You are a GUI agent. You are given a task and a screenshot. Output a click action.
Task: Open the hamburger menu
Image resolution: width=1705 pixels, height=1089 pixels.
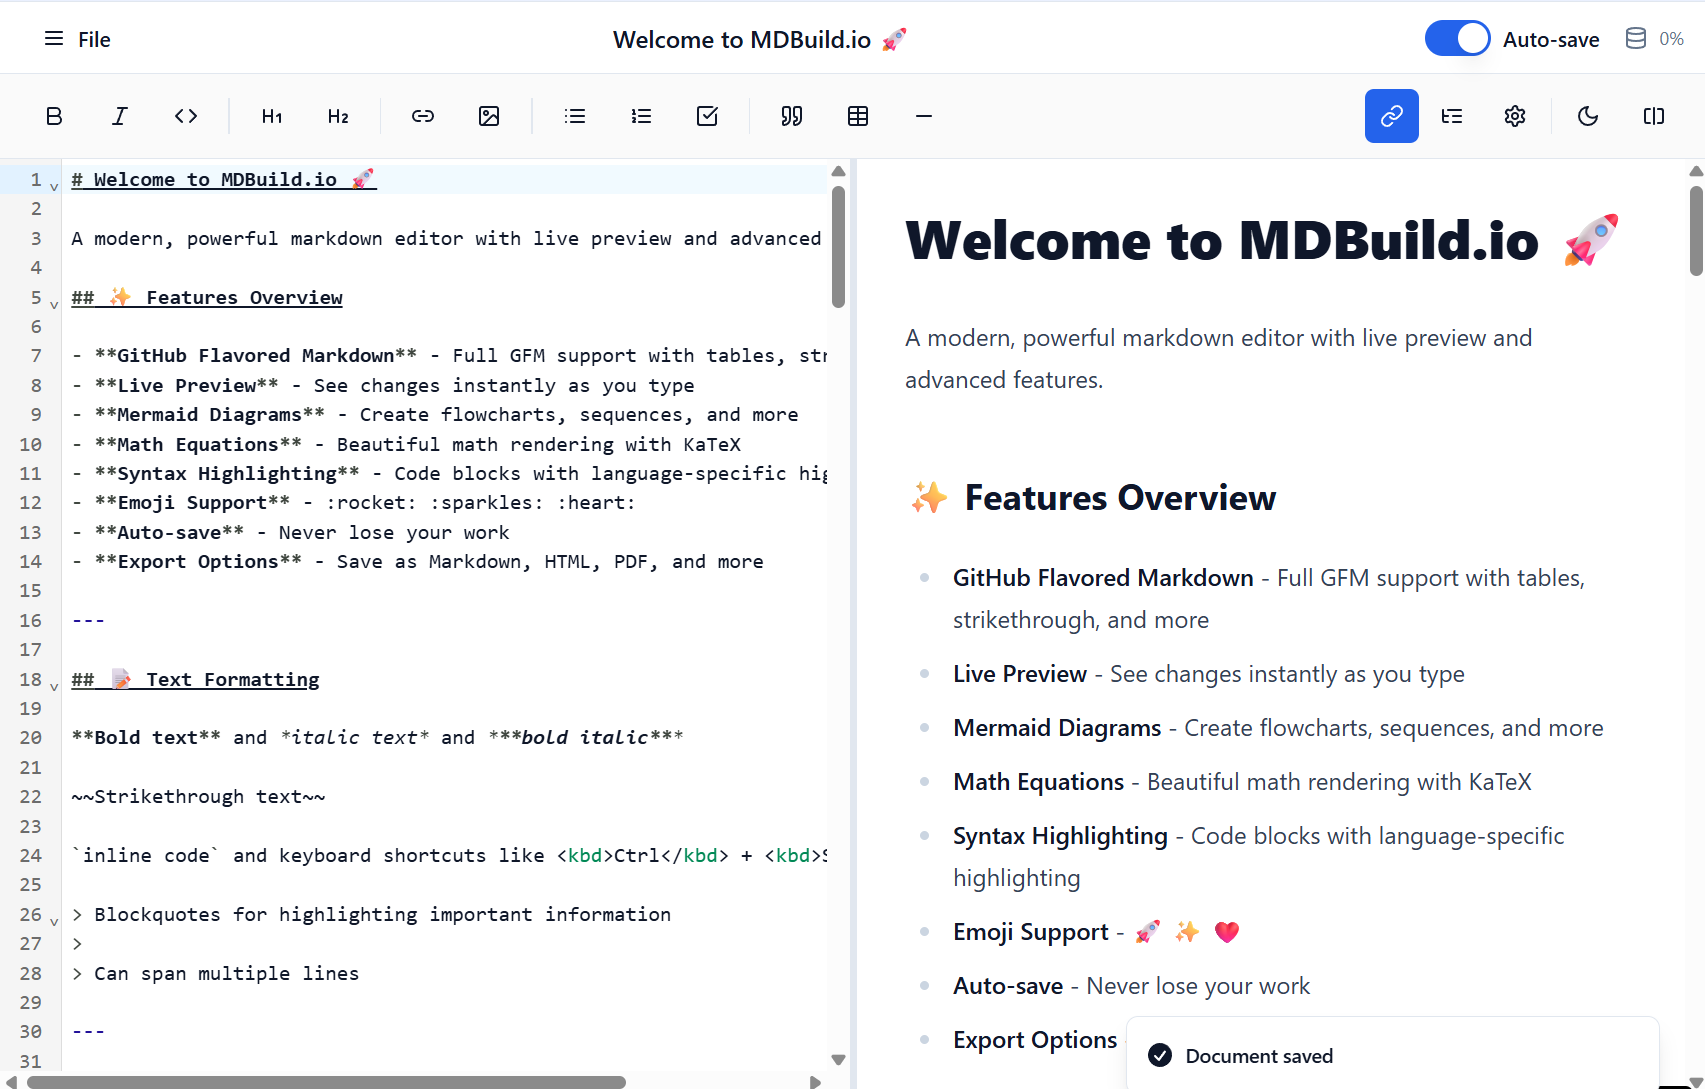click(x=53, y=39)
